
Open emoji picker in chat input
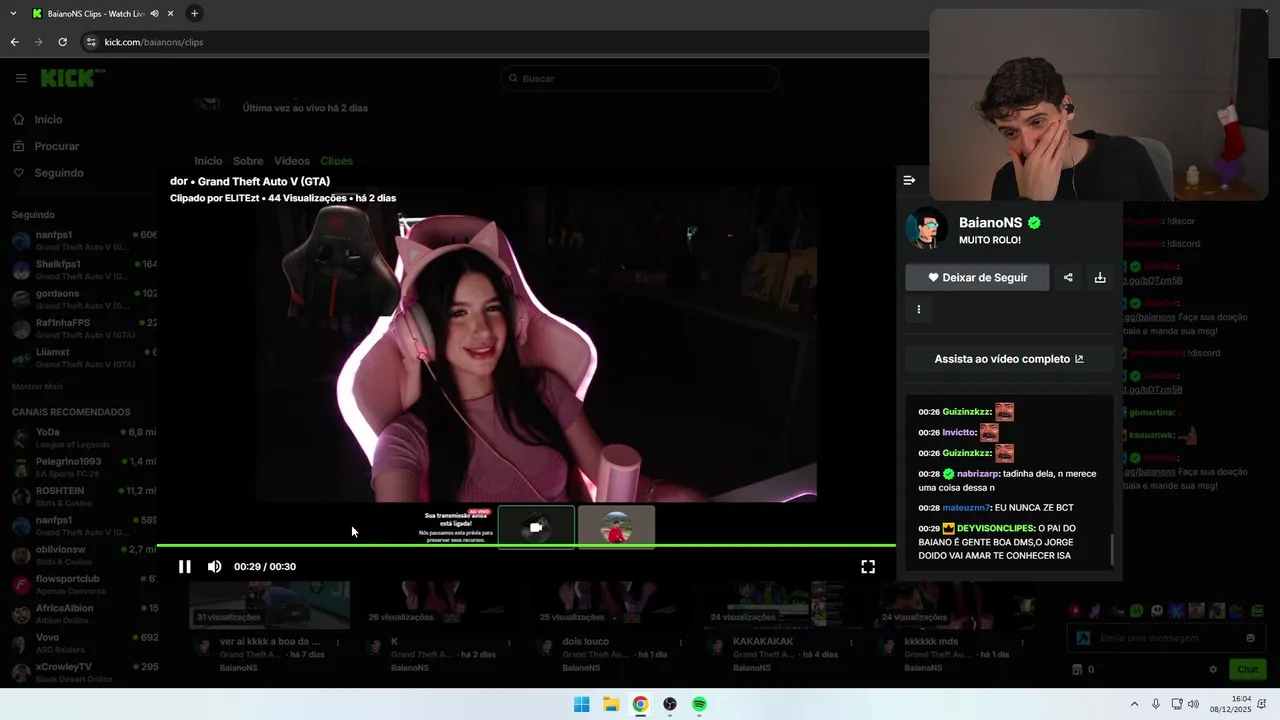tap(1250, 638)
